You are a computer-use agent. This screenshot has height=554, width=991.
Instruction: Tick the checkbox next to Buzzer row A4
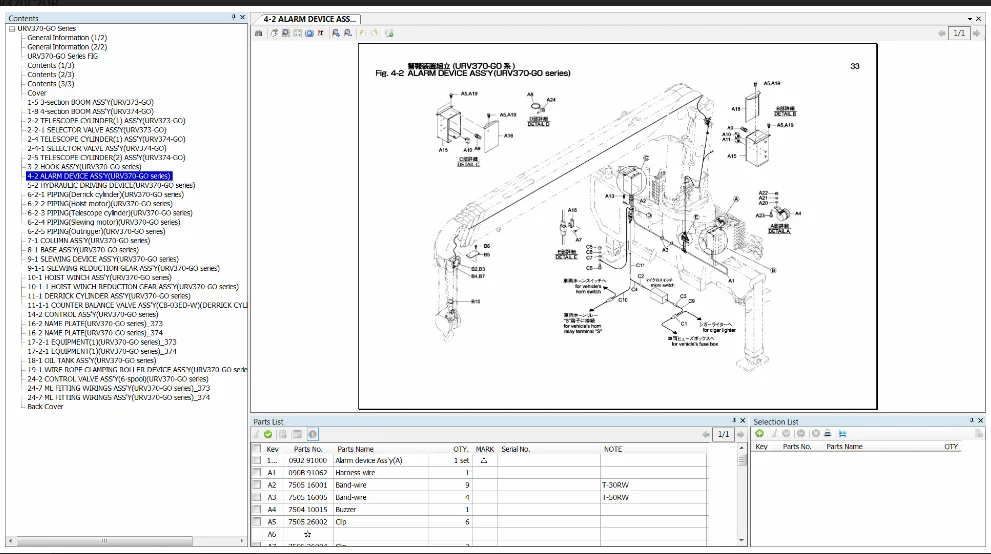click(257, 510)
